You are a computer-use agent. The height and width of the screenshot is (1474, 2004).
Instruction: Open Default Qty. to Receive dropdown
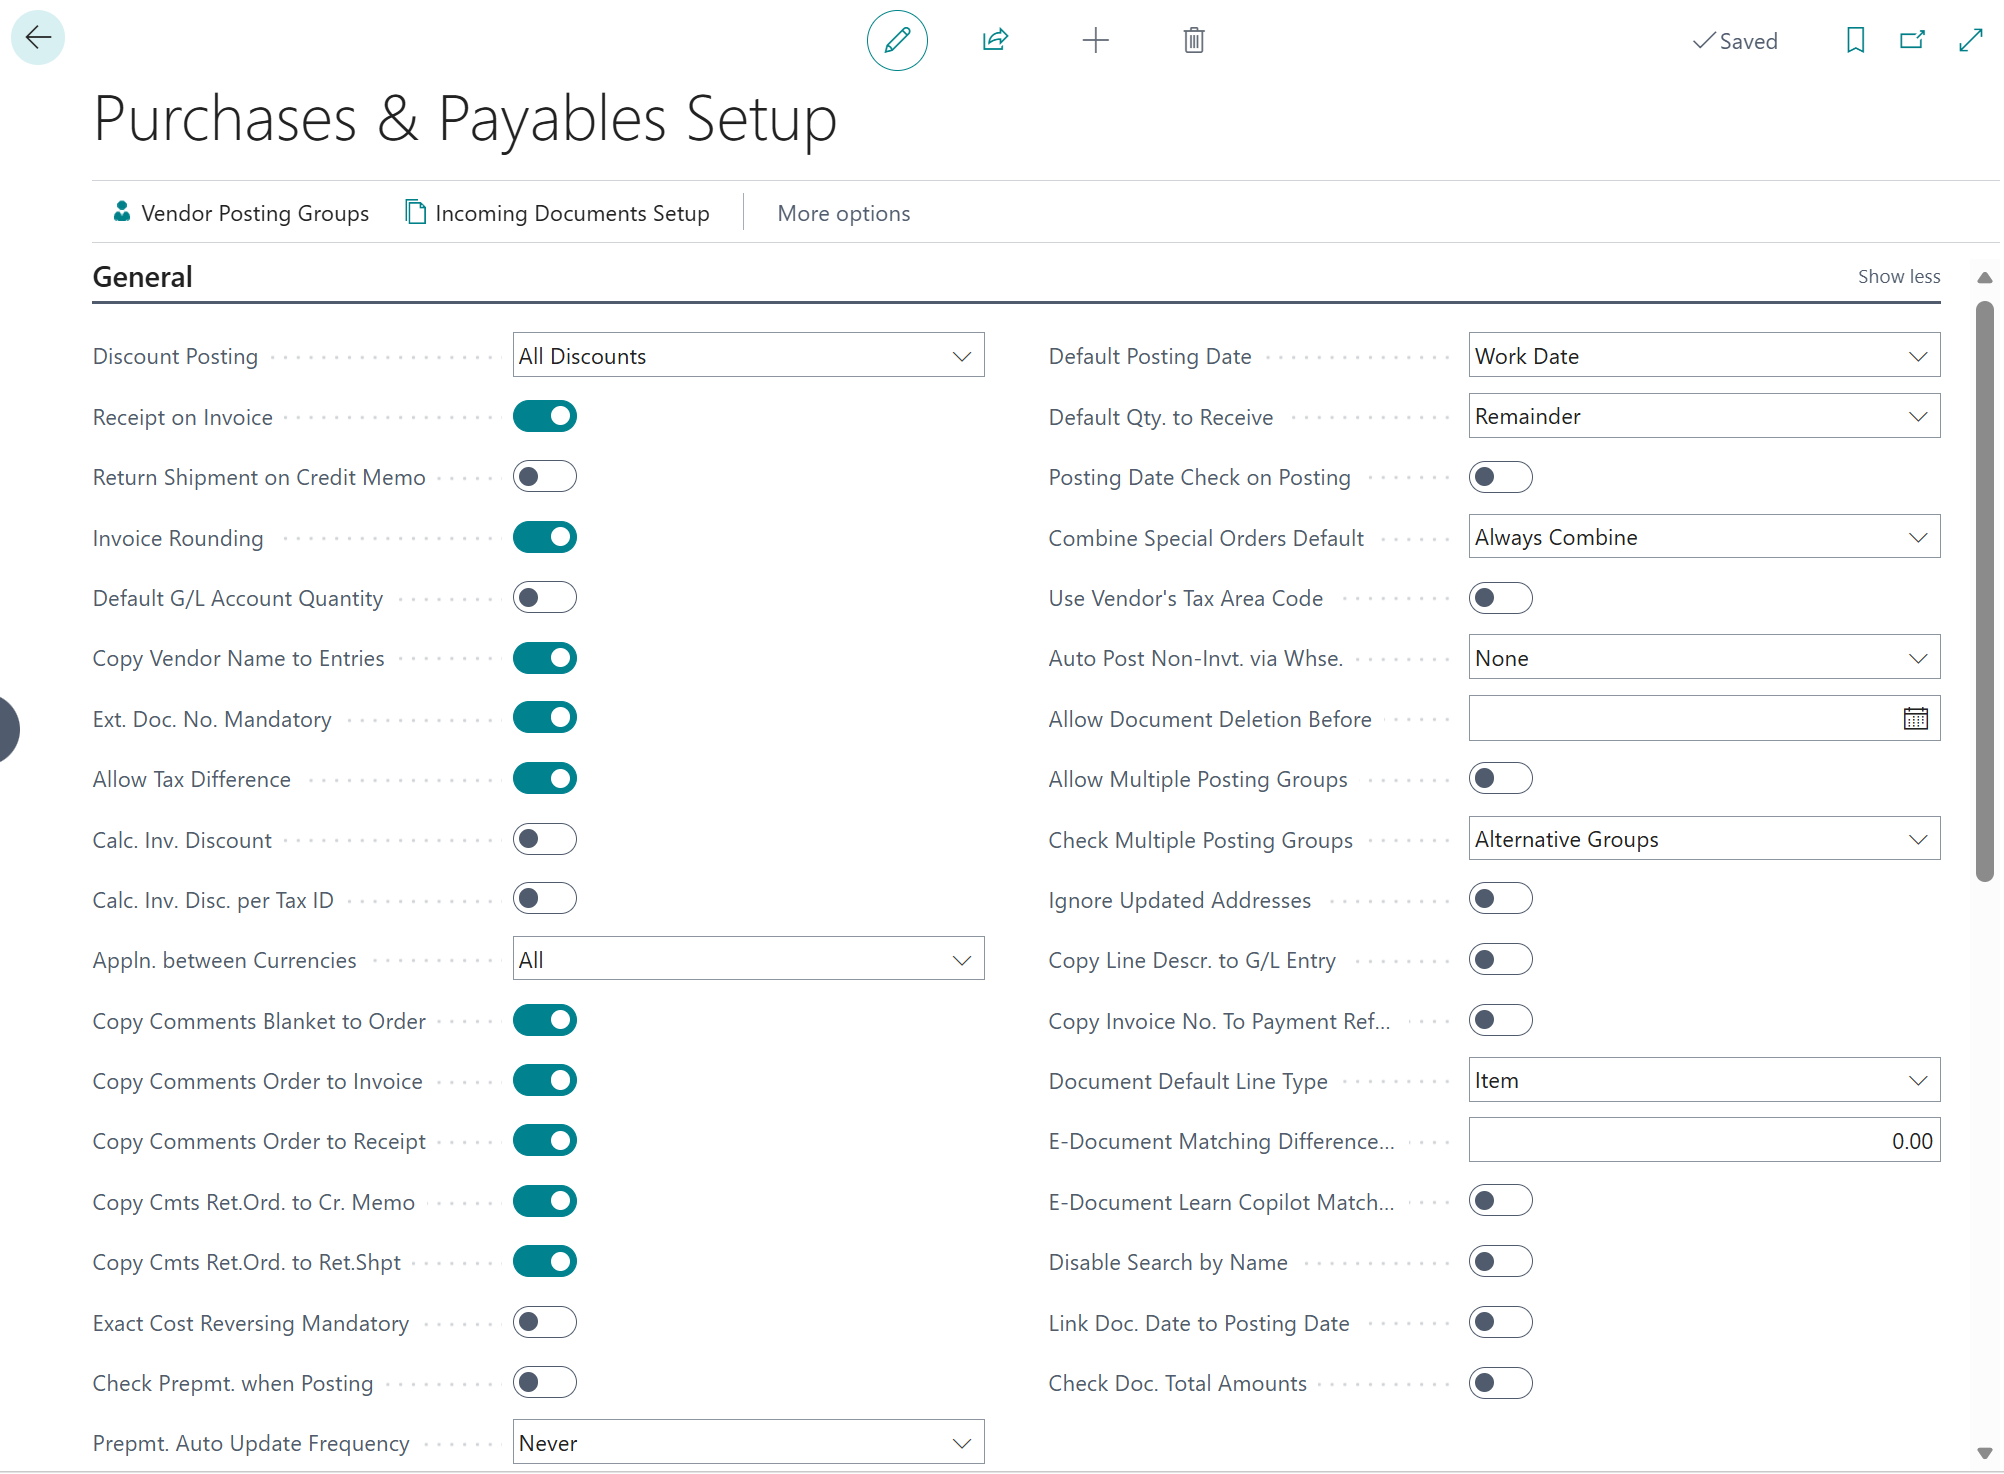pyautogui.click(x=1704, y=416)
